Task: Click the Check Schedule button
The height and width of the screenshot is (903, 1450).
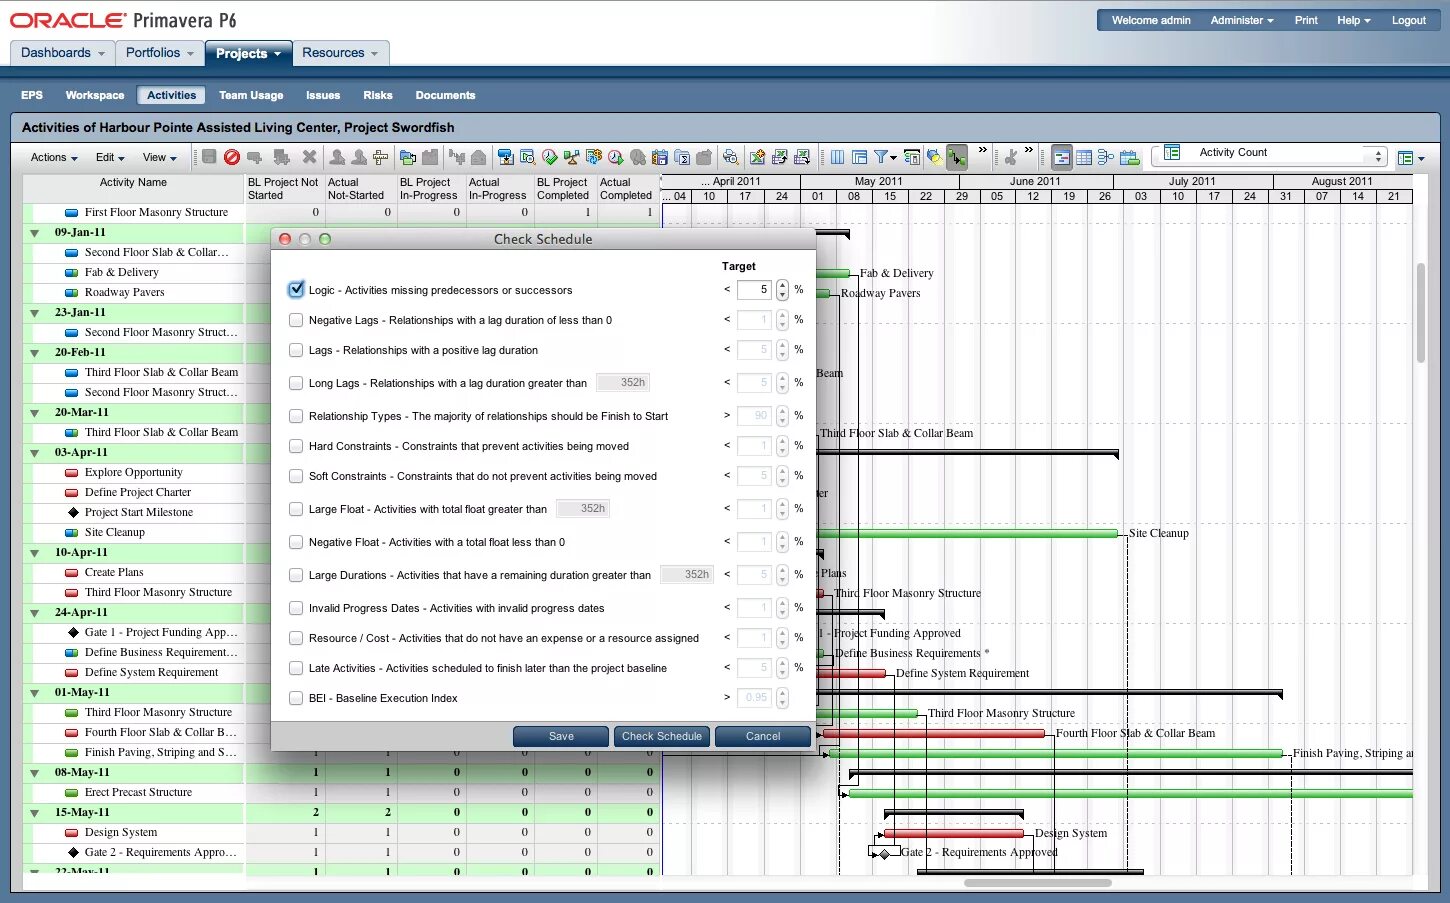Action: point(662,736)
